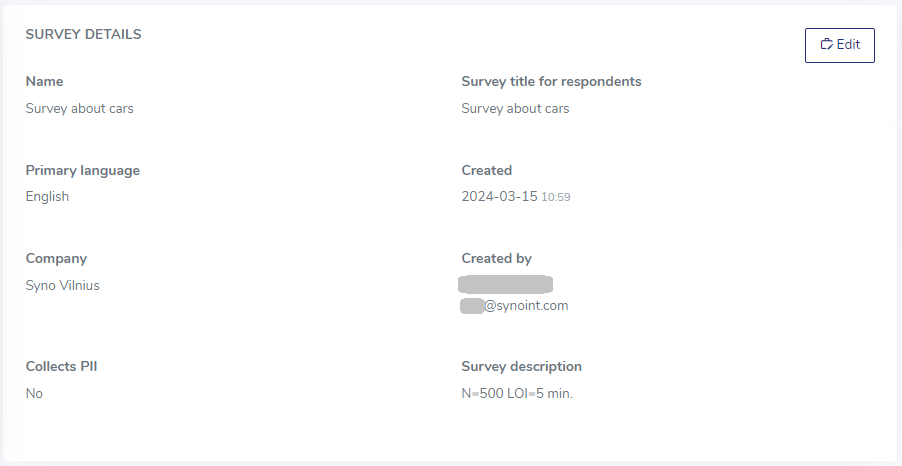Screen dimensions: 902x466
Task: Click the Edit button
Action: click(x=839, y=45)
